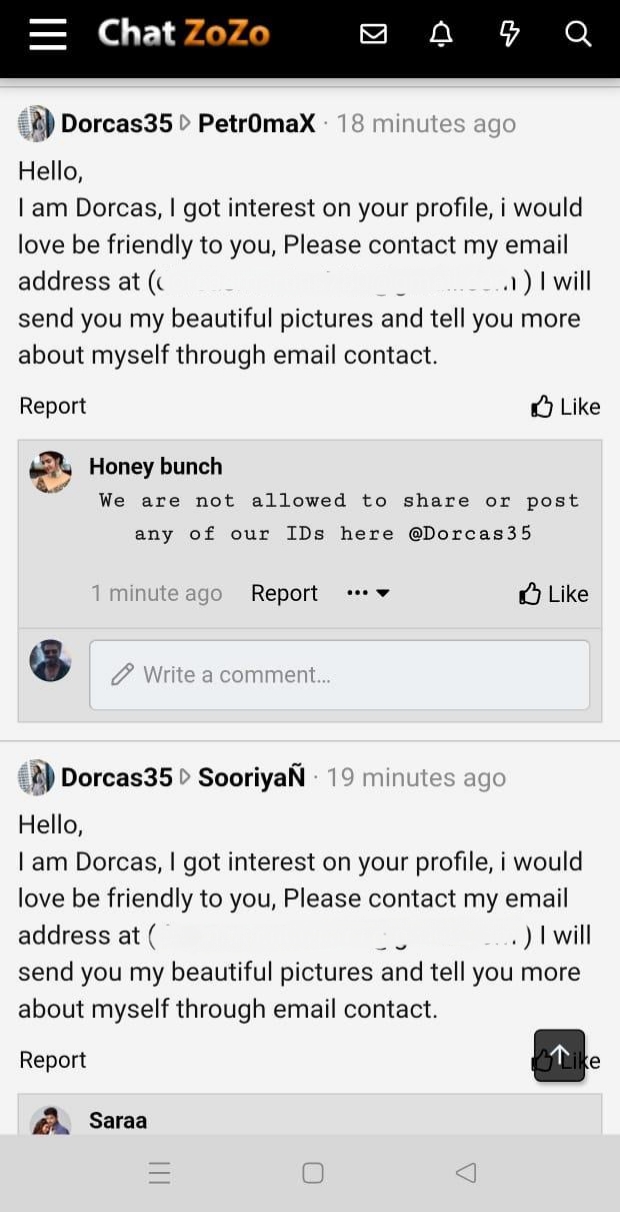Image resolution: width=620 pixels, height=1212 pixels.
Task: Open the hamburger menu
Action: click(x=47, y=34)
